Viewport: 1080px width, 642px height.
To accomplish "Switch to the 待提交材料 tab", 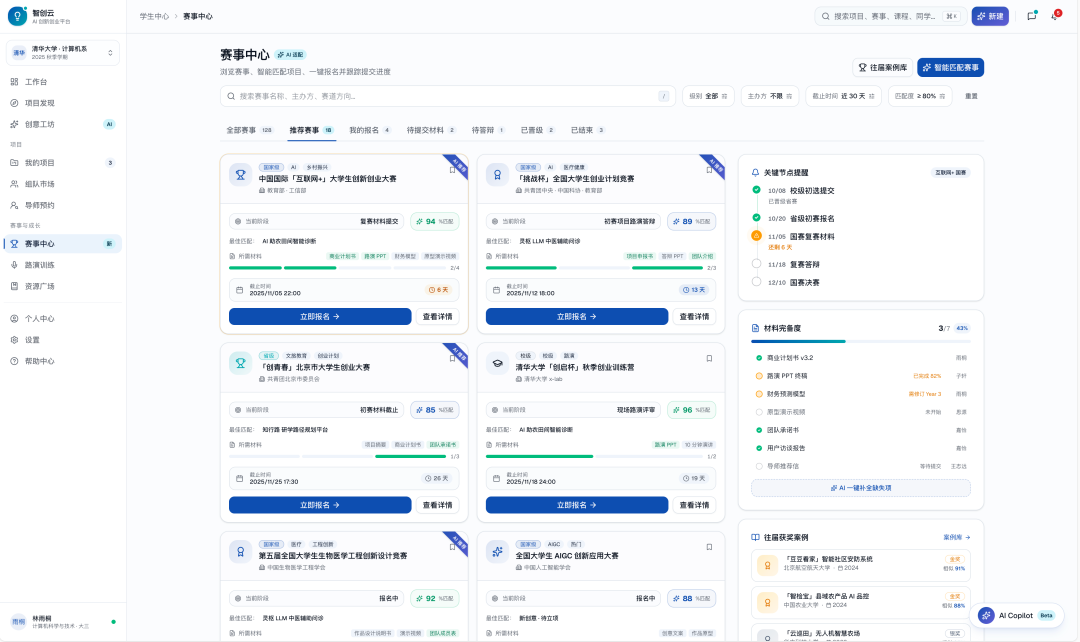I will (430, 130).
